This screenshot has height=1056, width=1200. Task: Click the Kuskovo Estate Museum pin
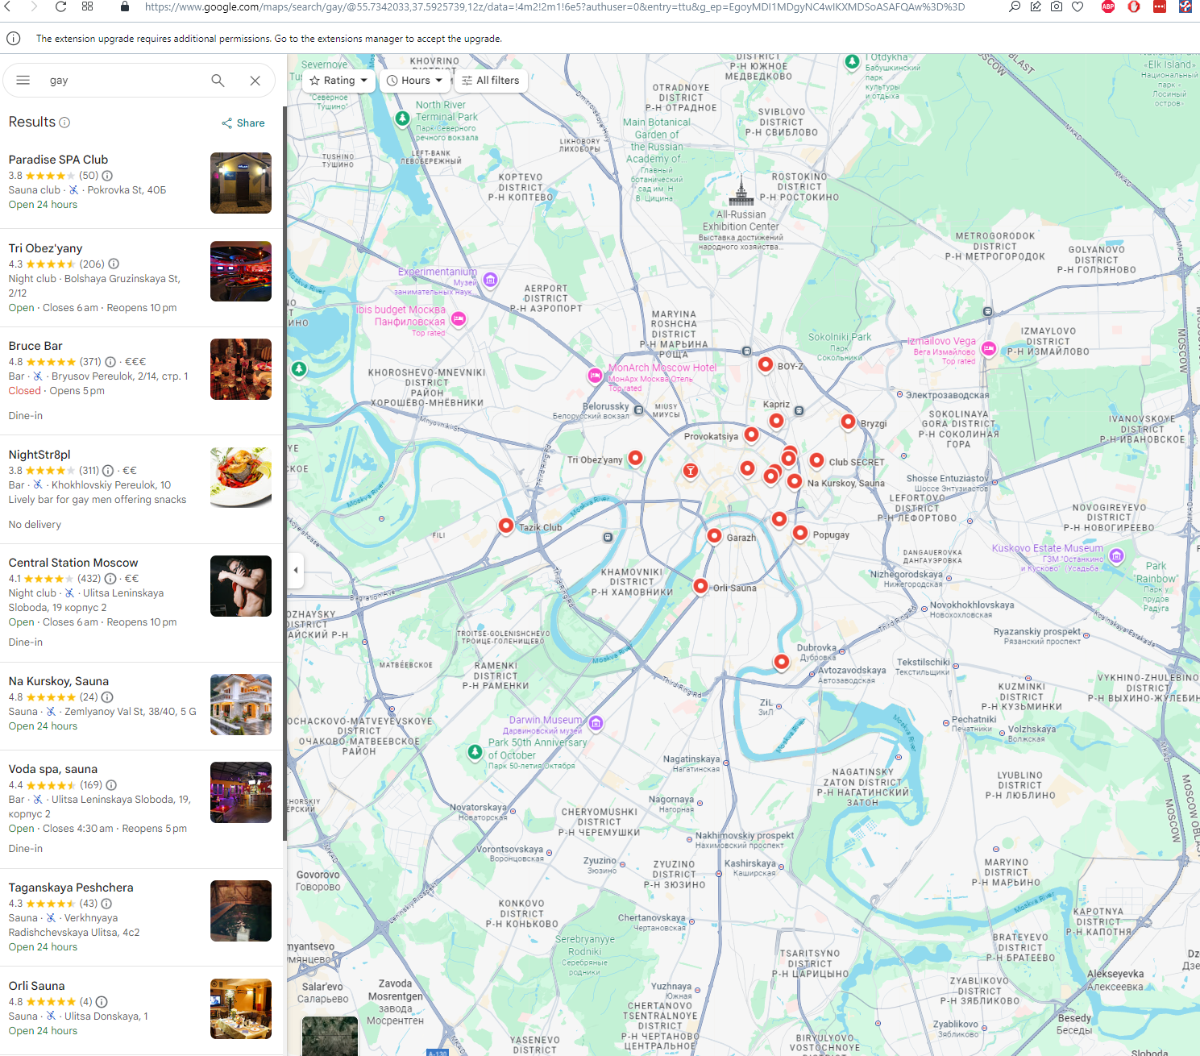1117,556
